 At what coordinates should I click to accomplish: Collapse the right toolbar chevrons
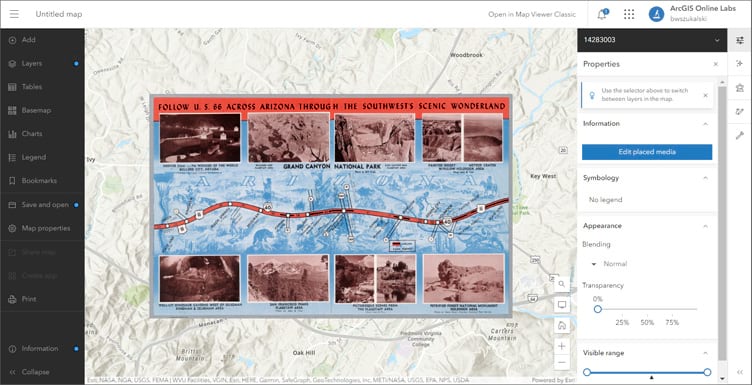pyautogui.click(x=740, y=372)
